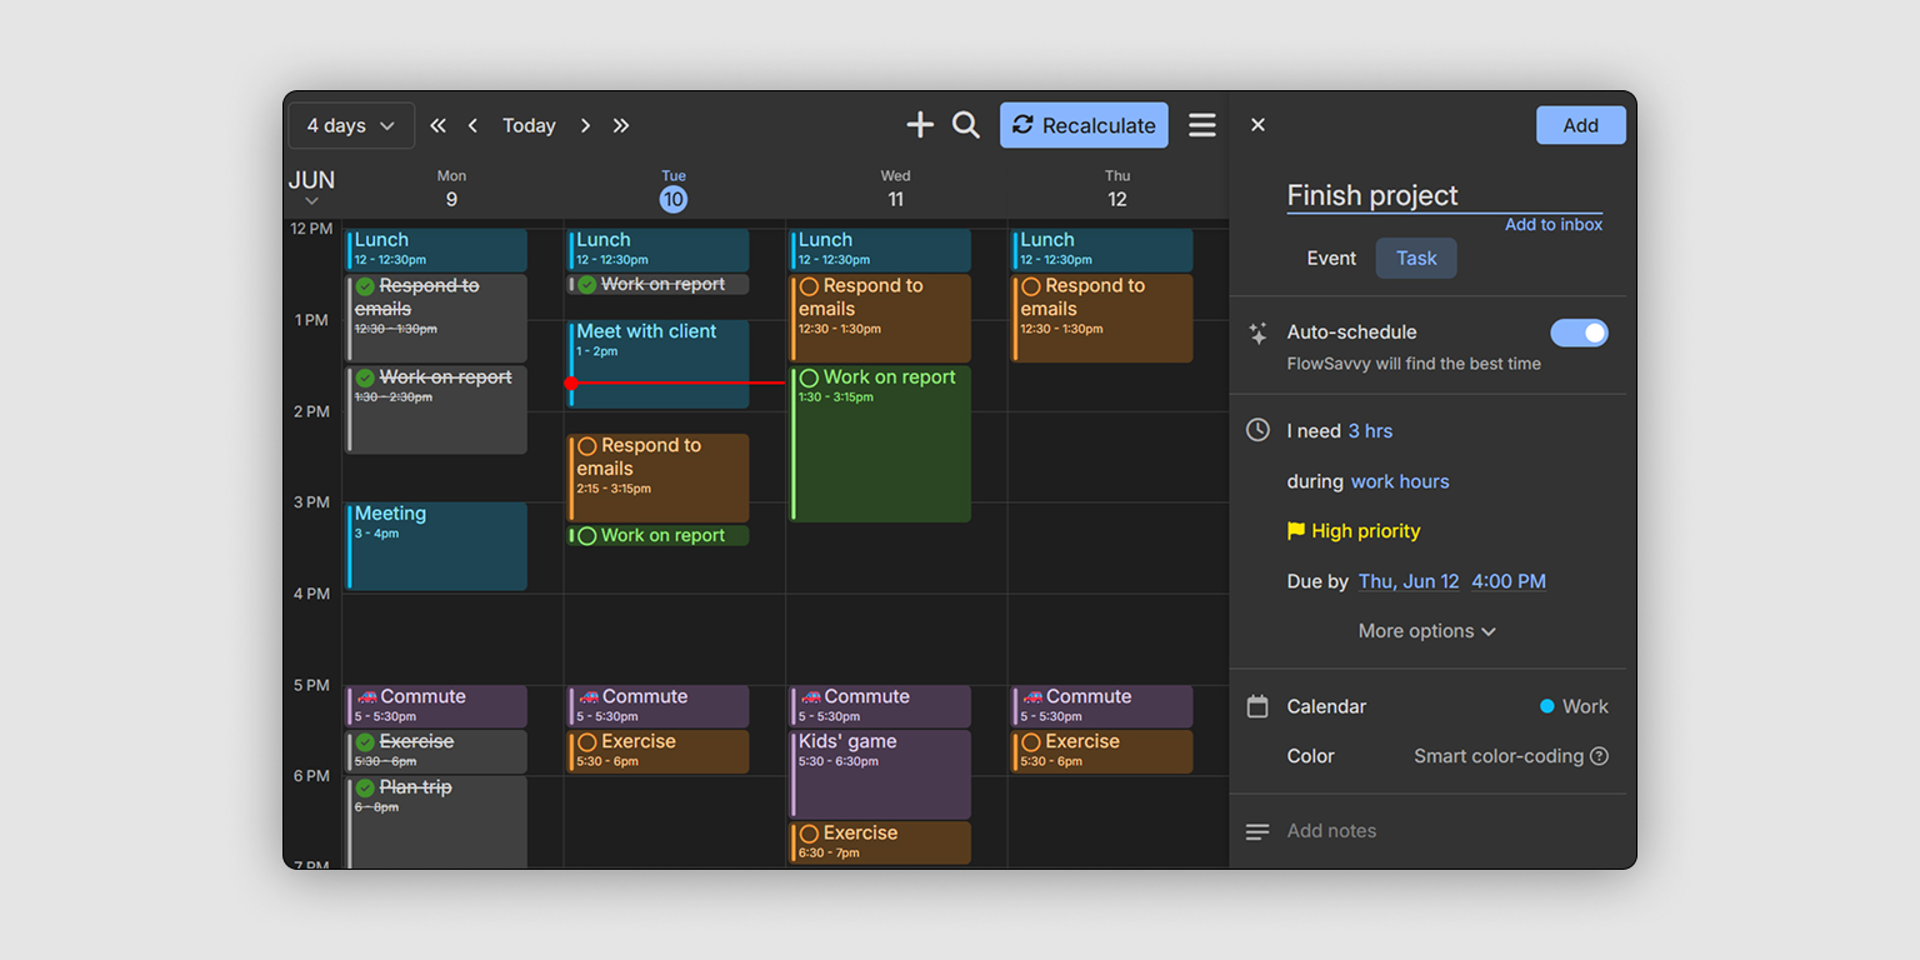Screen dimensions: 1920x960
Task: Expand the JUN month chevron
Action: [311, 201]
